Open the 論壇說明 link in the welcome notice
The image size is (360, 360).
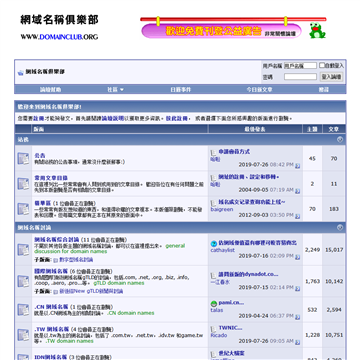(x=113, y=118)
